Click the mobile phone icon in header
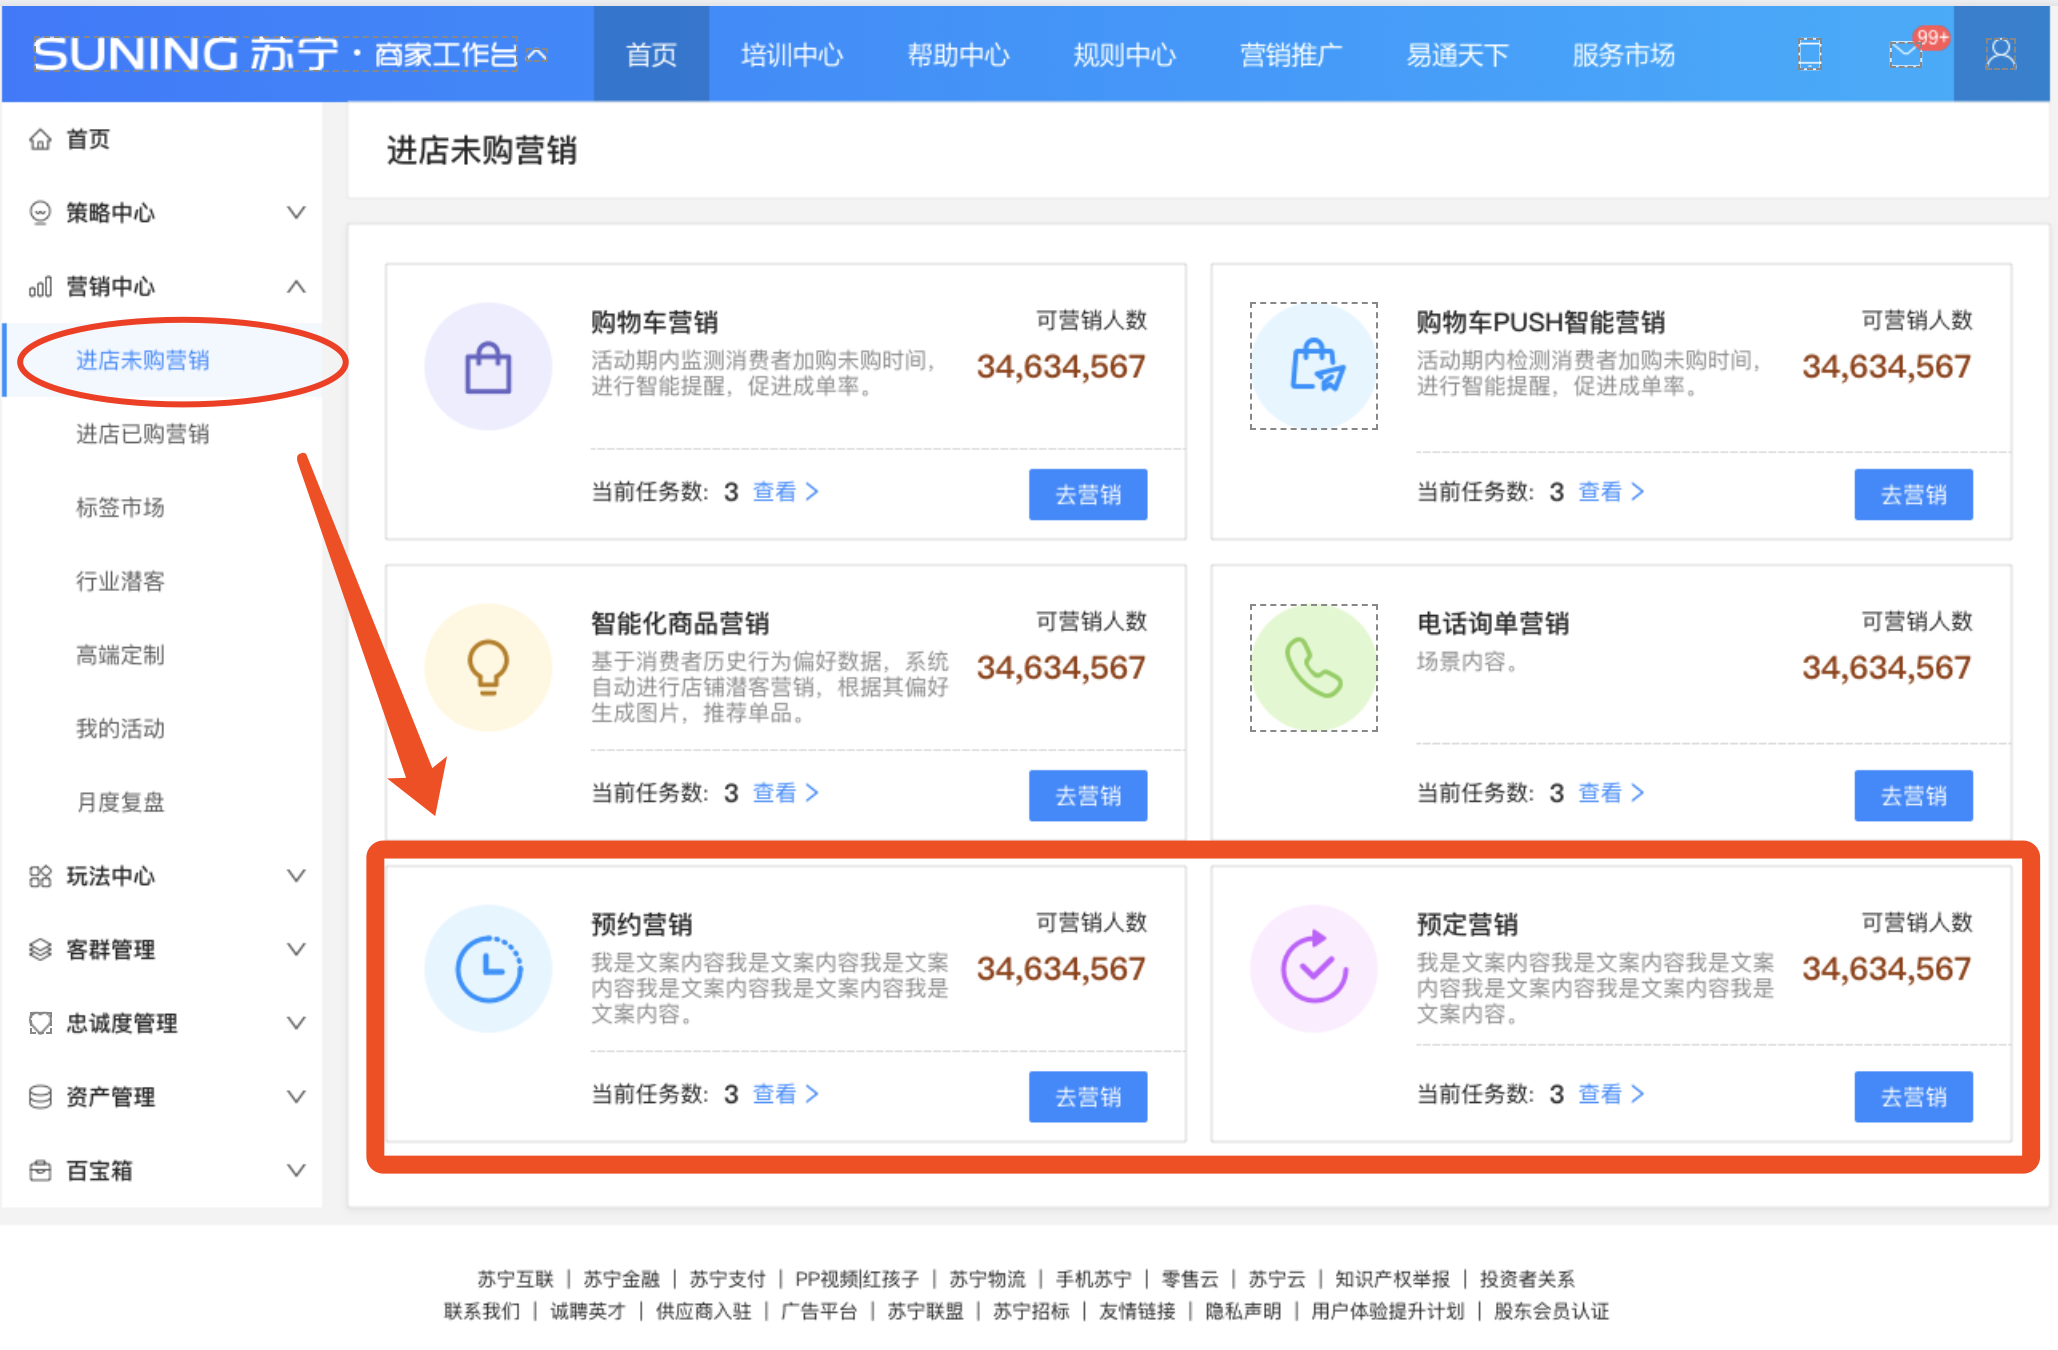Screen dimensions: 2058x1350 pyautogui.click(x=1809, y=54)
